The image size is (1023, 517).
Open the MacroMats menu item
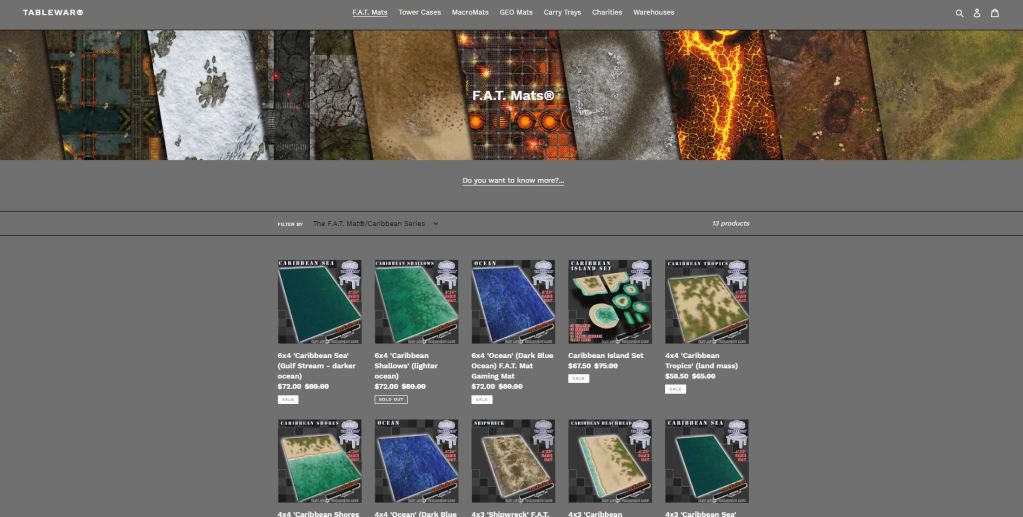tap(470, 12)
